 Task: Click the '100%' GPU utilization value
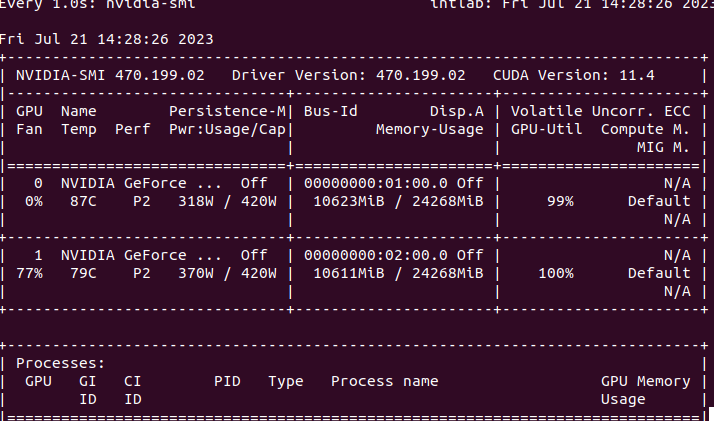tap(556, 273)
